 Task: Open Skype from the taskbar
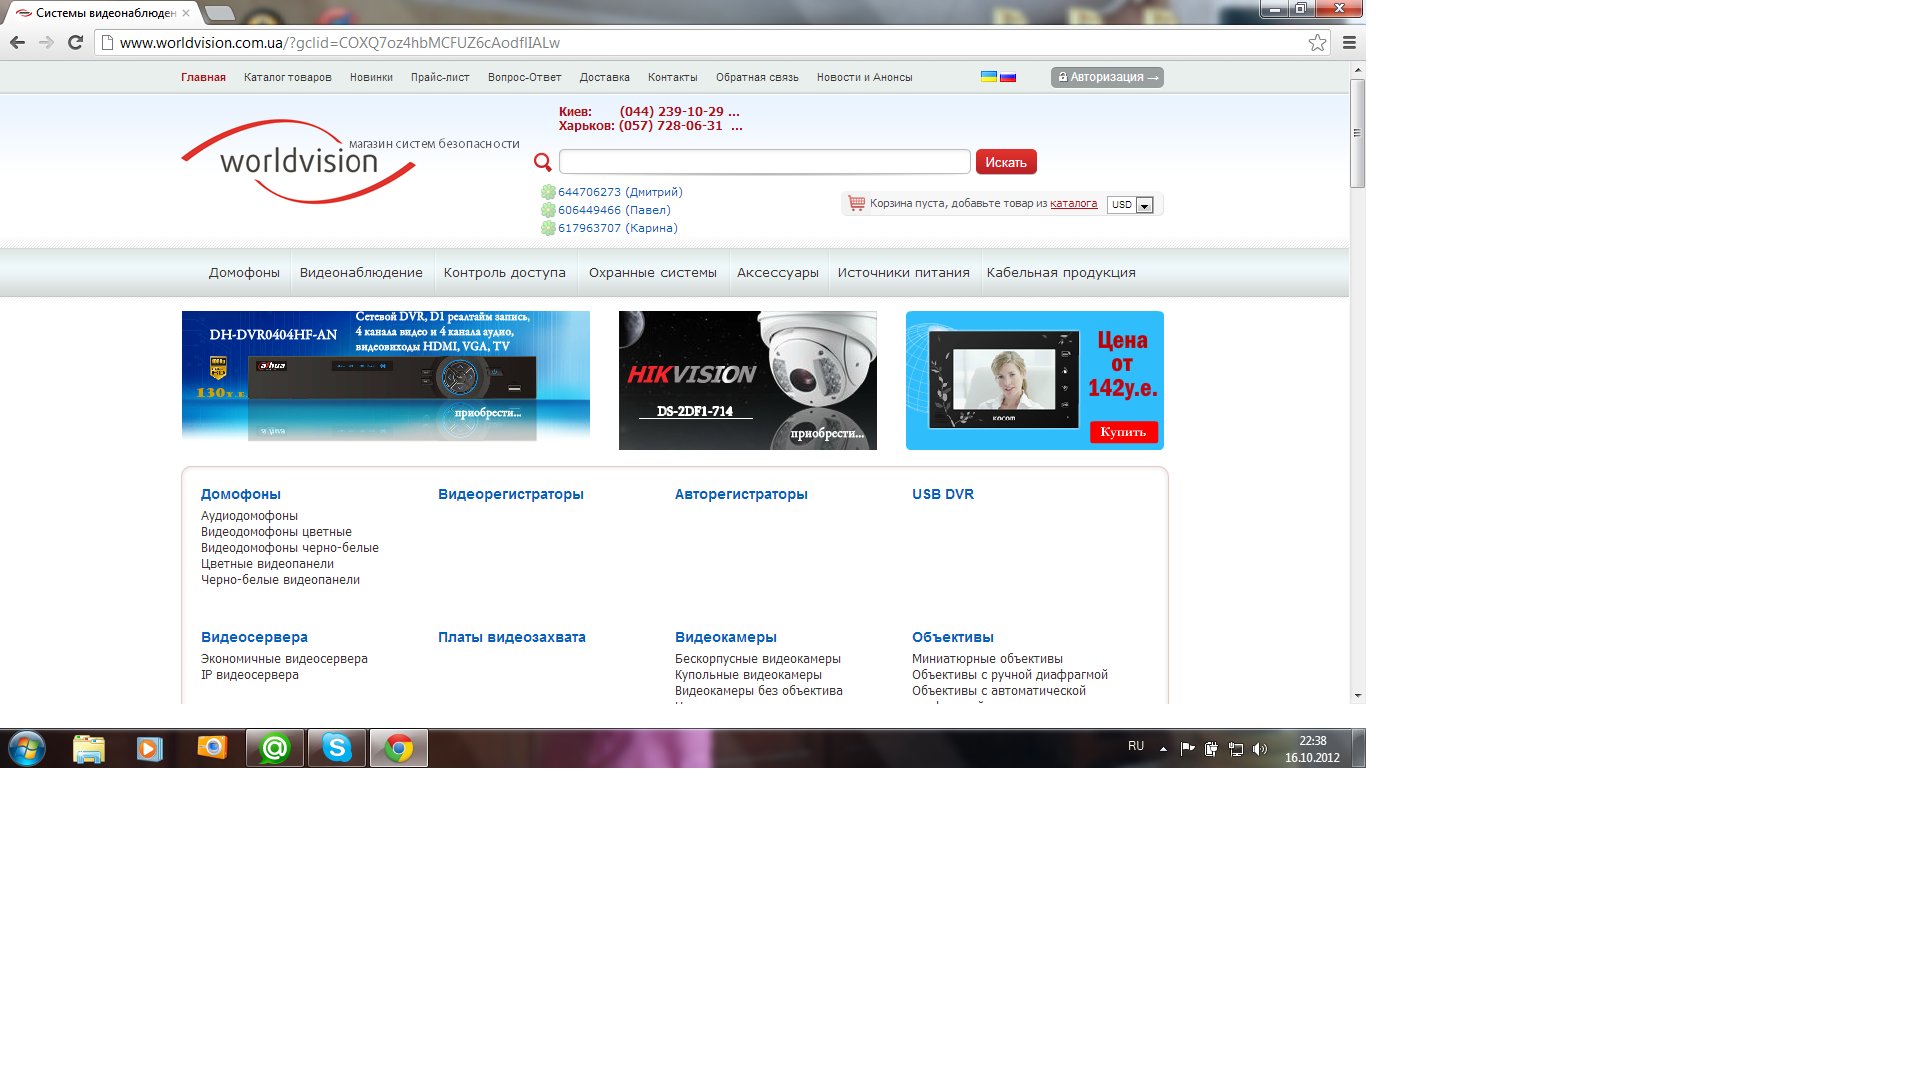pos(337,748)
